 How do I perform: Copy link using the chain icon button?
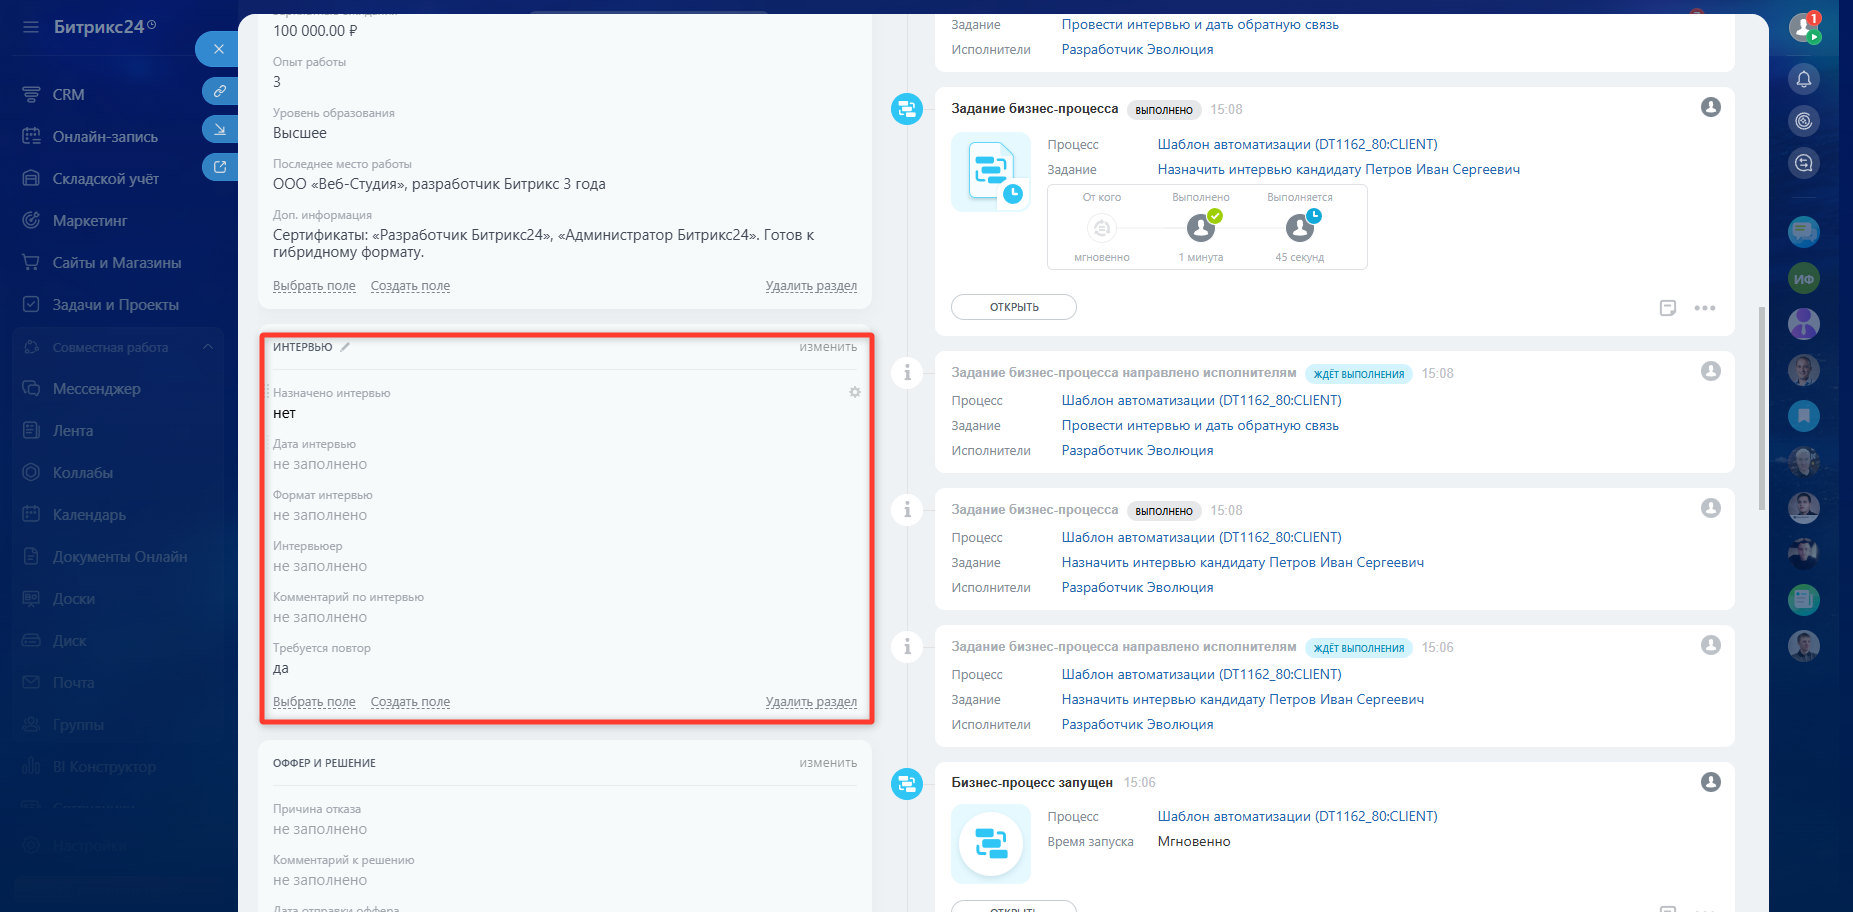pyautogui.click(x=219, y=91)
